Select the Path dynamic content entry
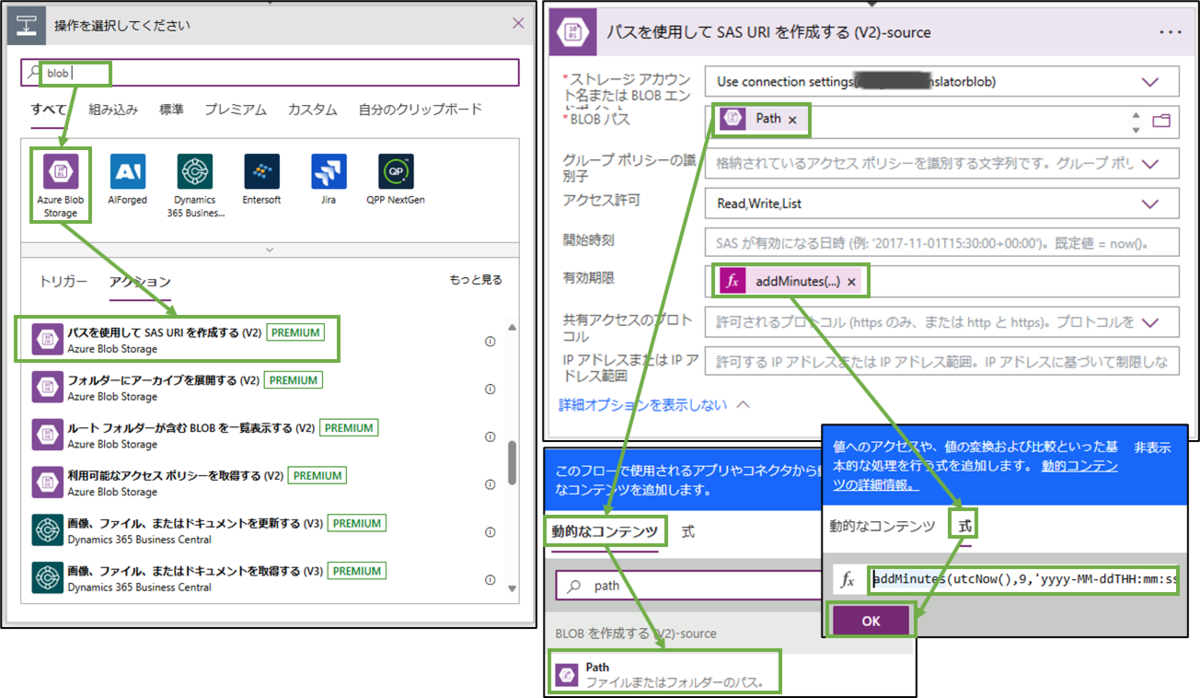The width and height of the screenshot is (1200, 698). 666,673
